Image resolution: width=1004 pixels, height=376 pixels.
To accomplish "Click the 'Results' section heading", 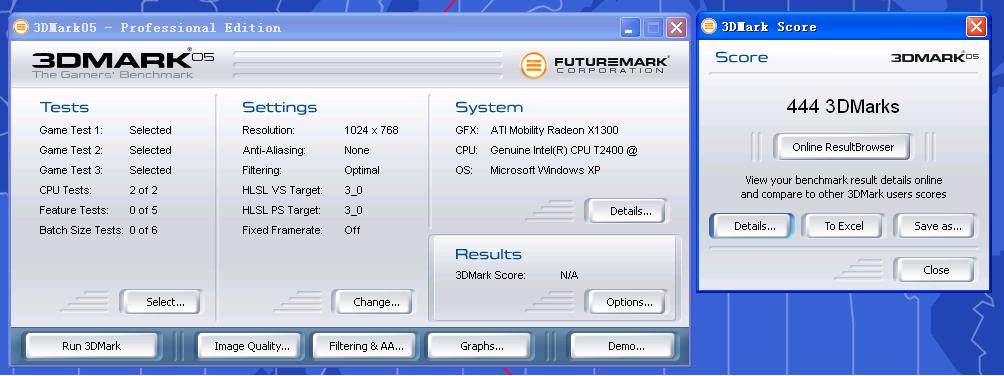I will coord(489,254).
